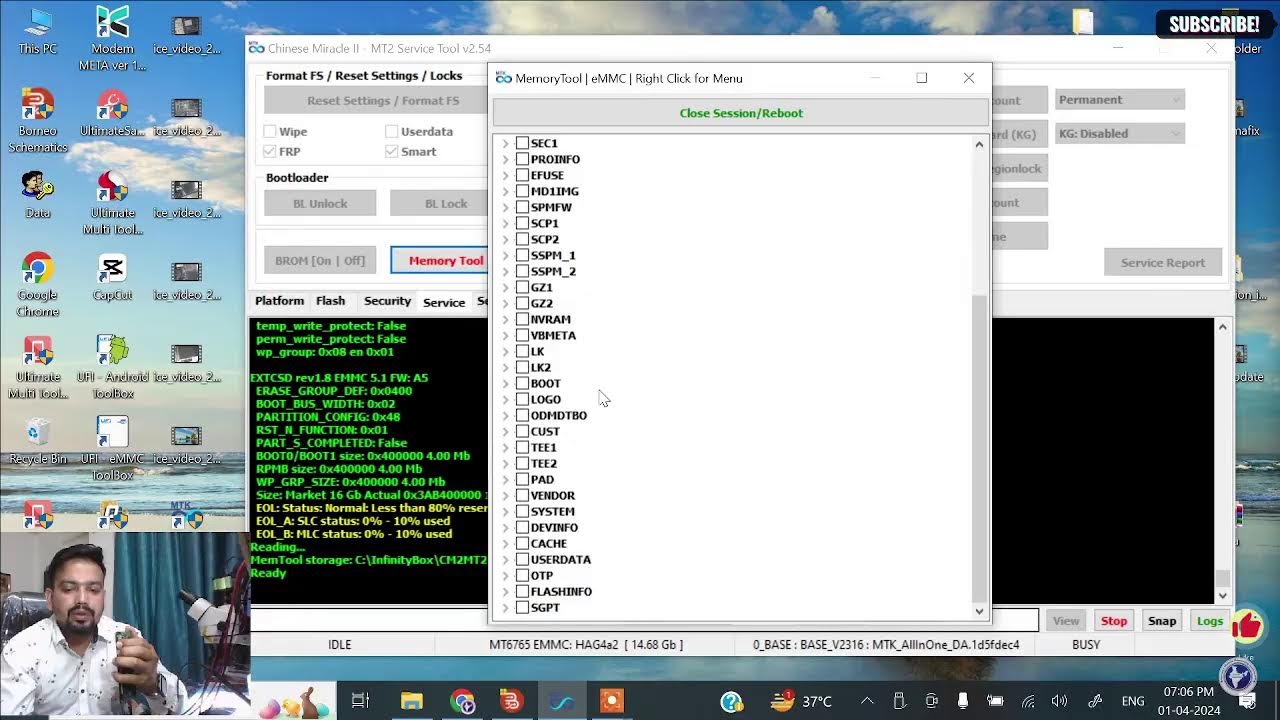Open This PC desktop icon
Screen dimensions: 1280x720
(37, 30)
